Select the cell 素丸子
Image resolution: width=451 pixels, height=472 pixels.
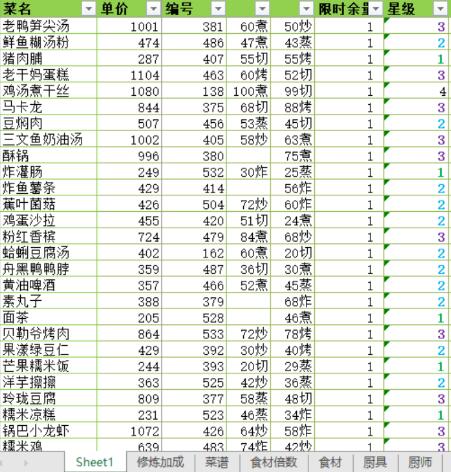[x=48, y=302]
